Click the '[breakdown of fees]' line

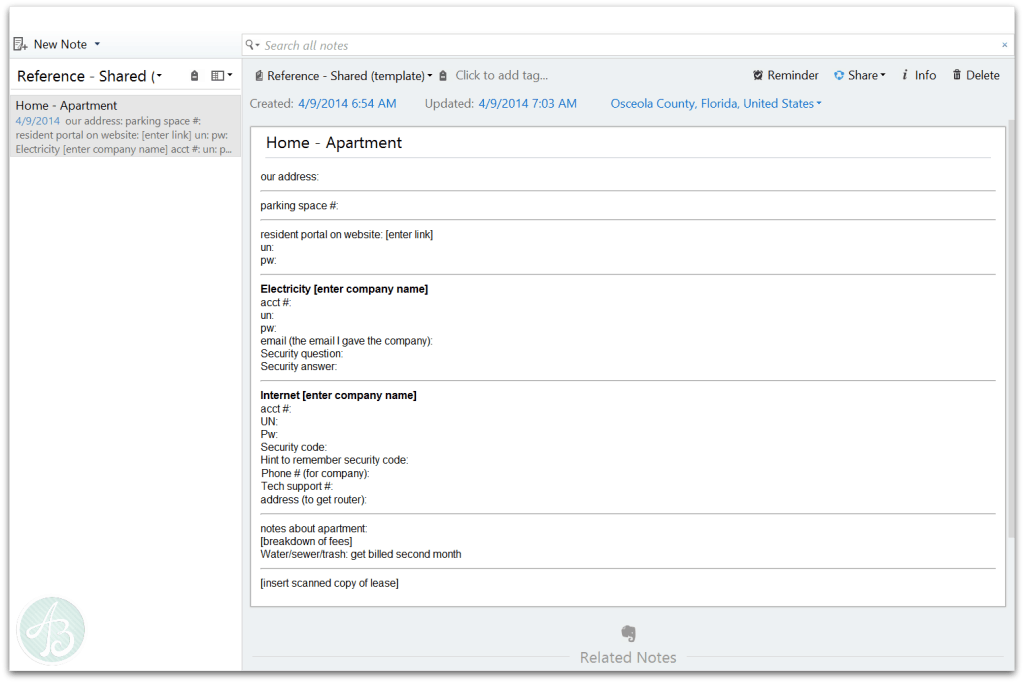tap(306, 541)
